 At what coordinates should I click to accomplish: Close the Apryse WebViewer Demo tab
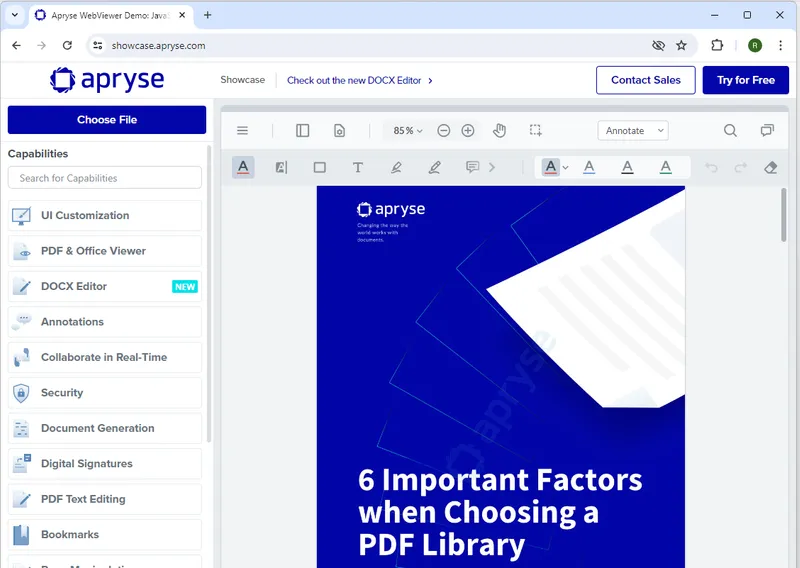182,15
